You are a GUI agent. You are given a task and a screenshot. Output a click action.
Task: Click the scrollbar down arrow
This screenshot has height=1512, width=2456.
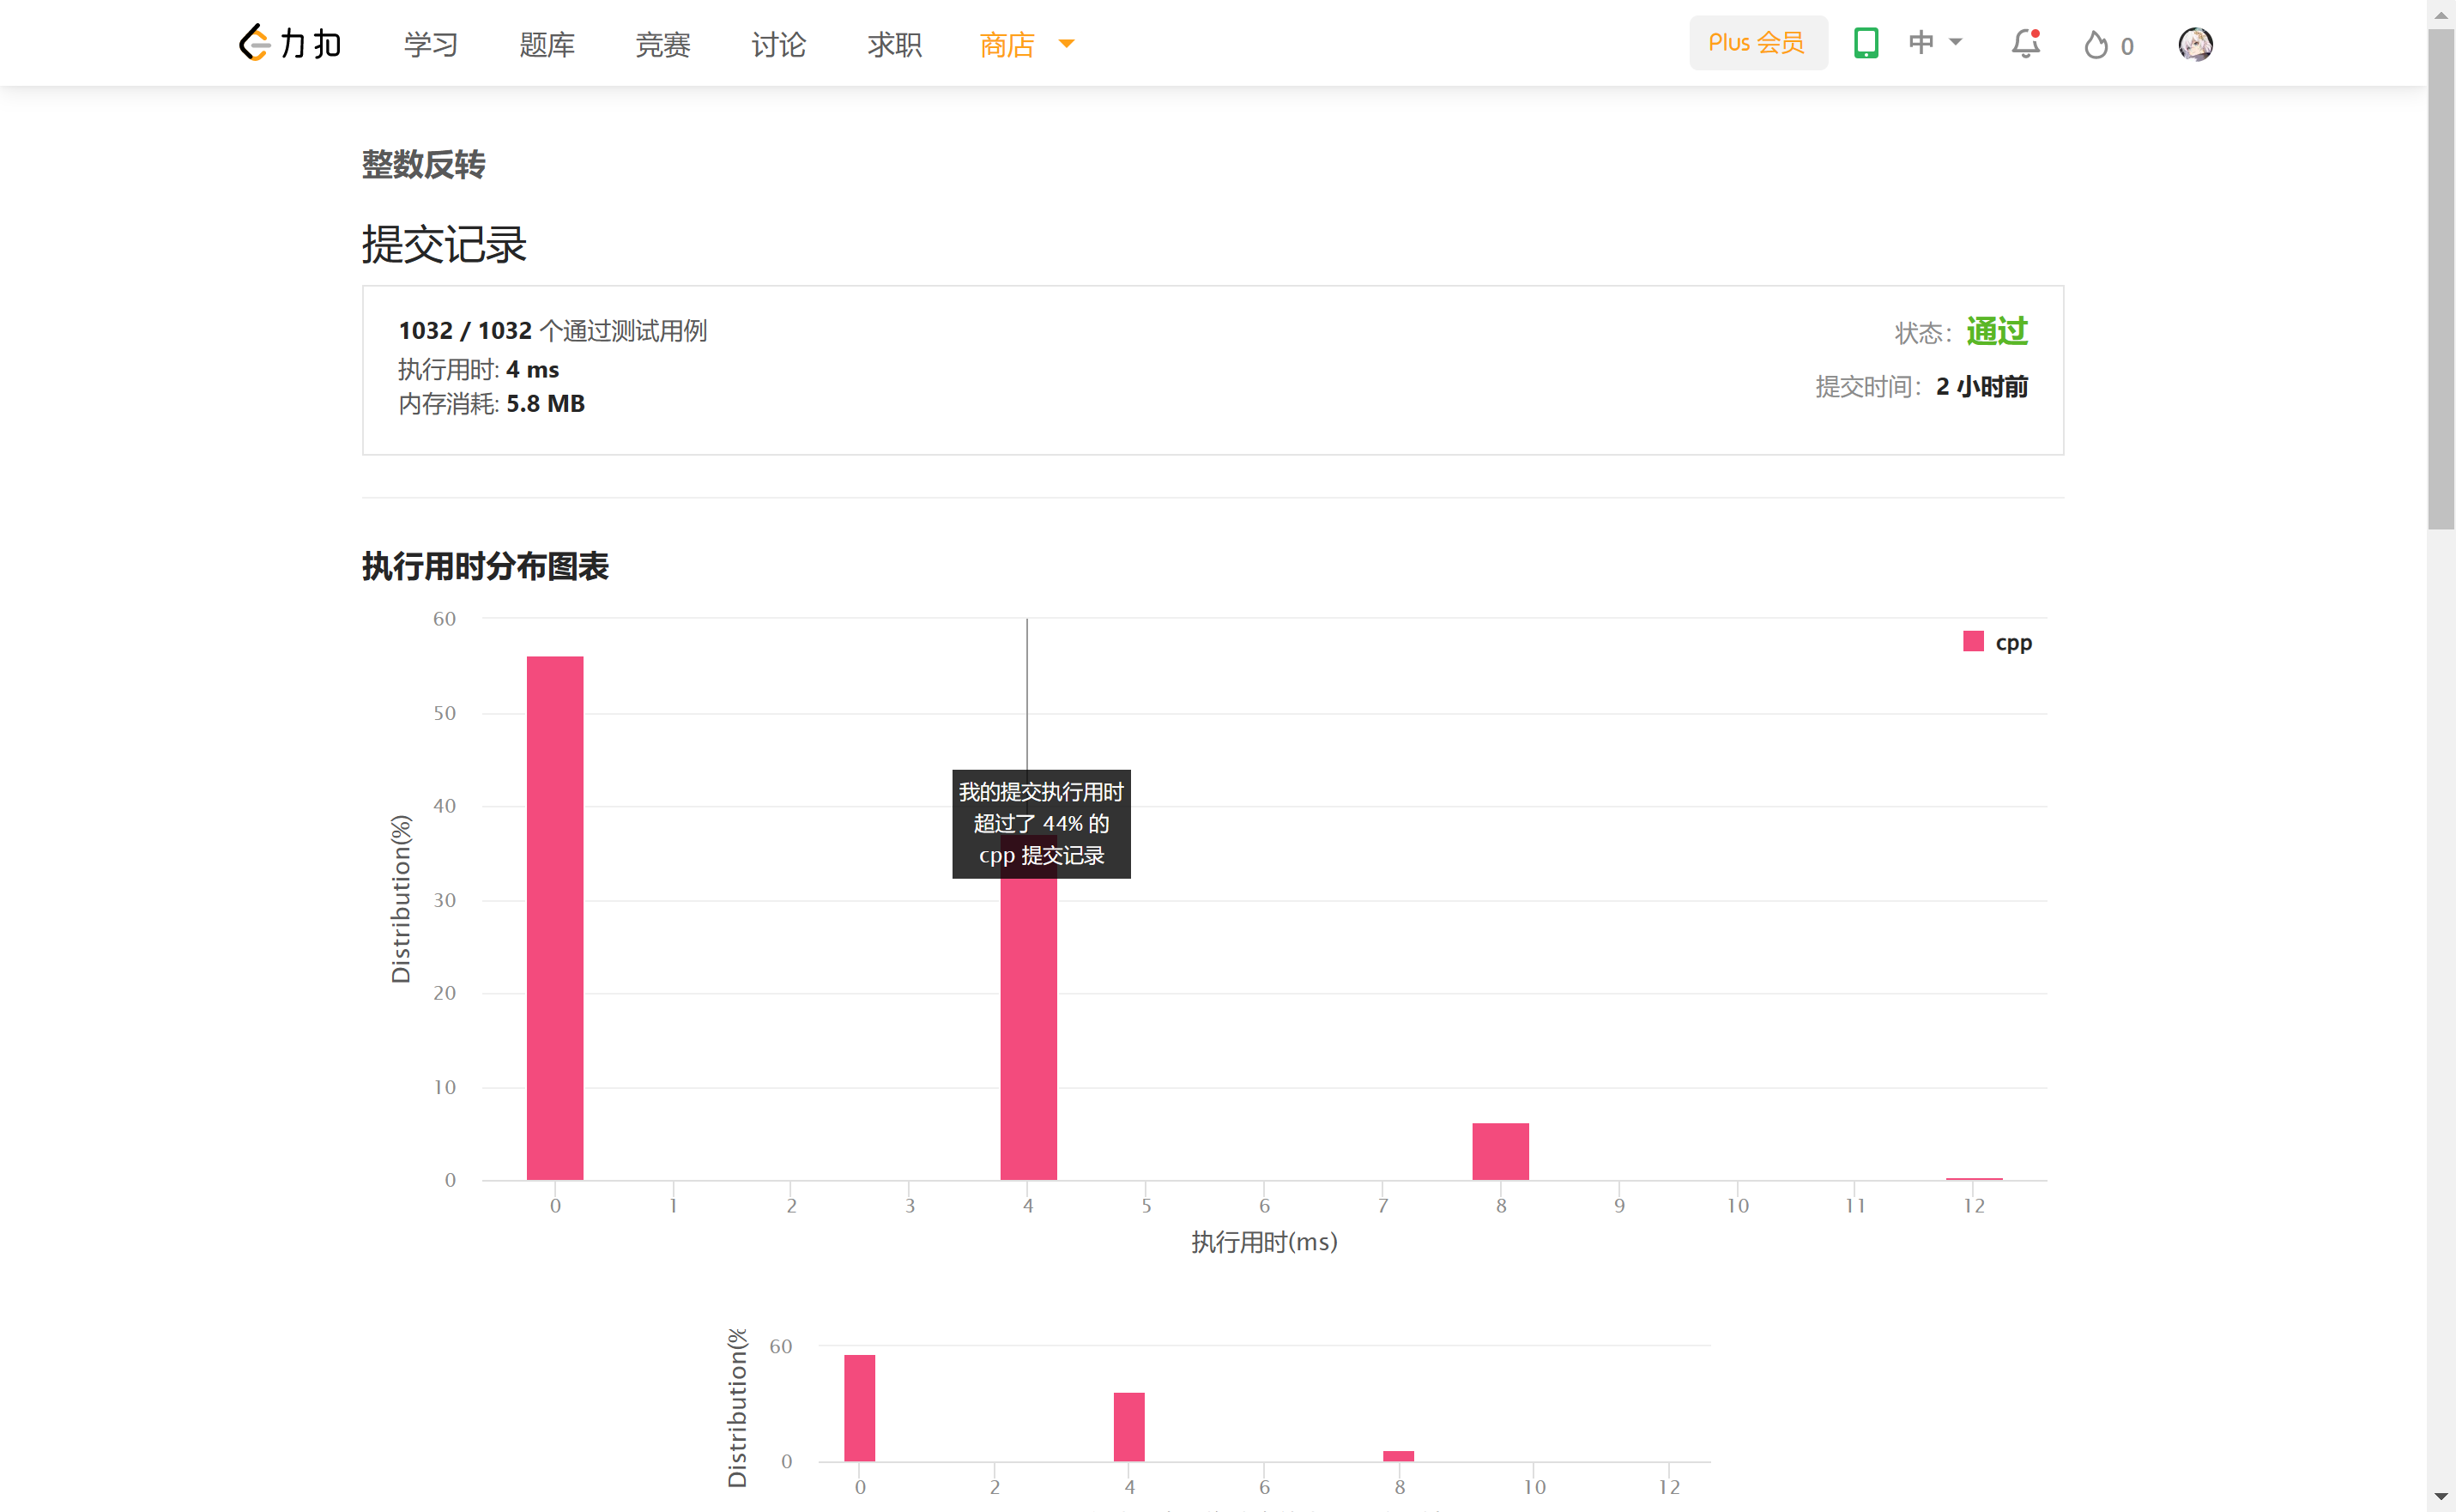click(x=2441, y=1497)
